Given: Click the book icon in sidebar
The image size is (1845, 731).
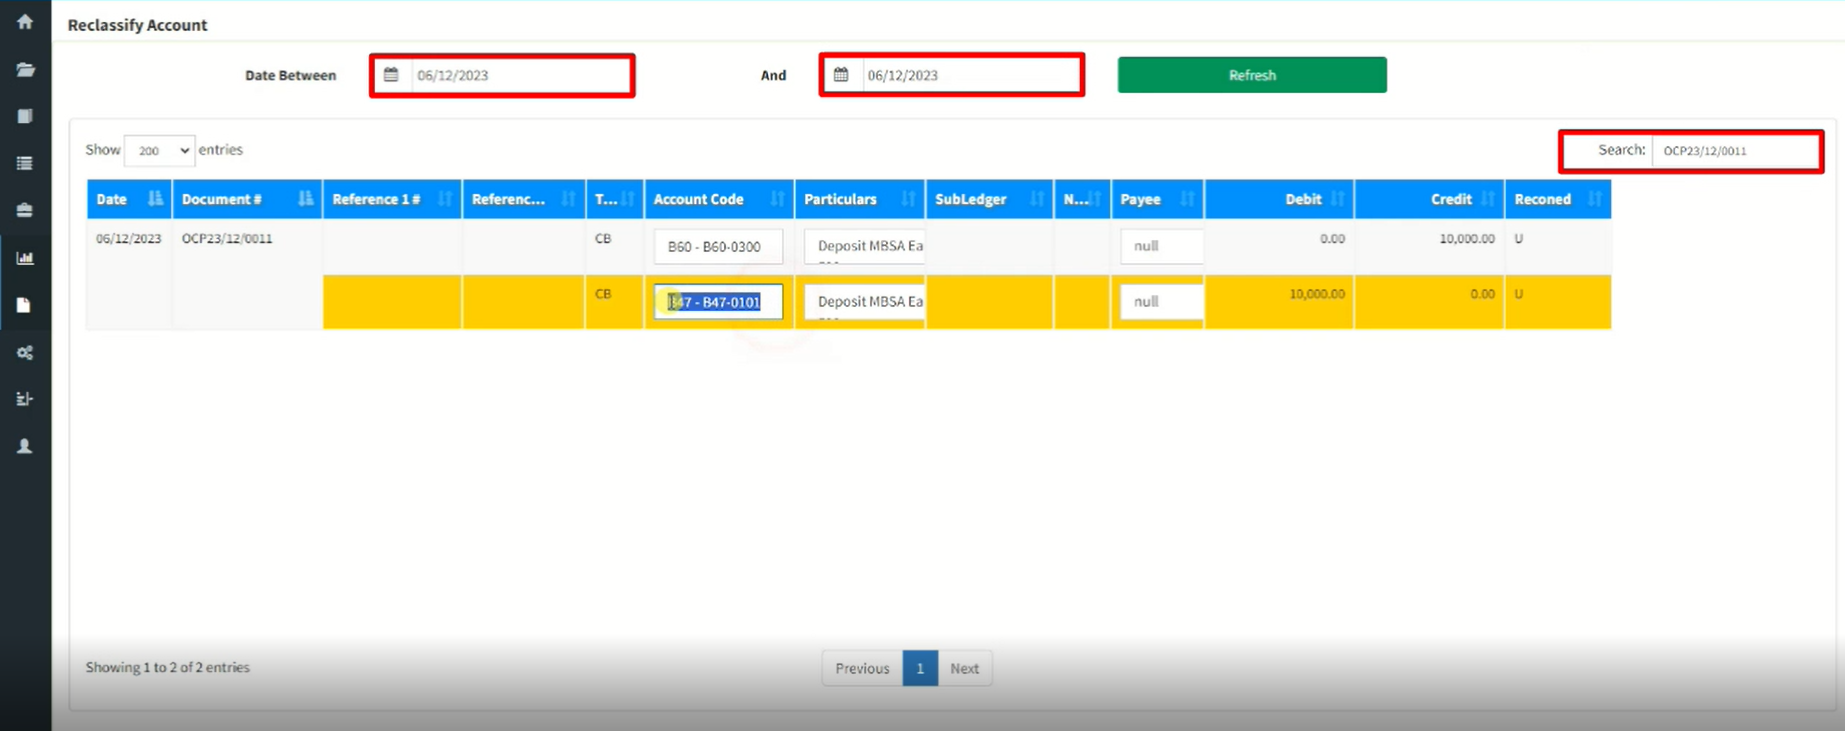Looking at the screenshot, I should tap(25, 117).
